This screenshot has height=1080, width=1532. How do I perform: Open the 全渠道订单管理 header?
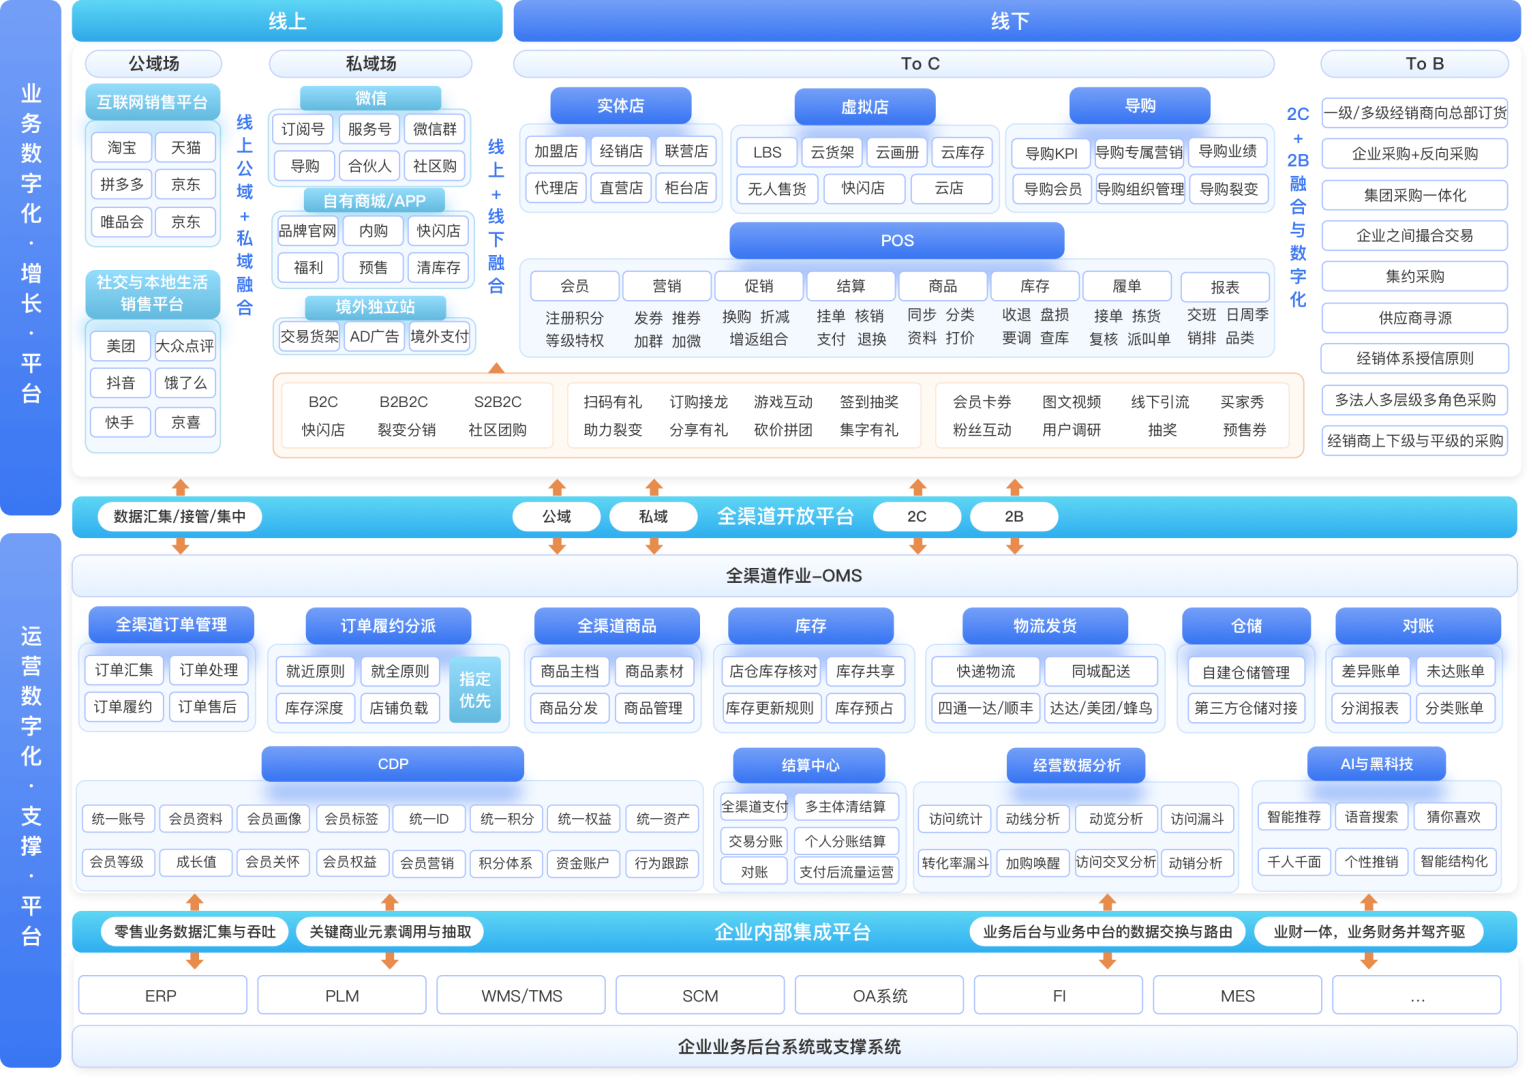(x=171, y=625)
